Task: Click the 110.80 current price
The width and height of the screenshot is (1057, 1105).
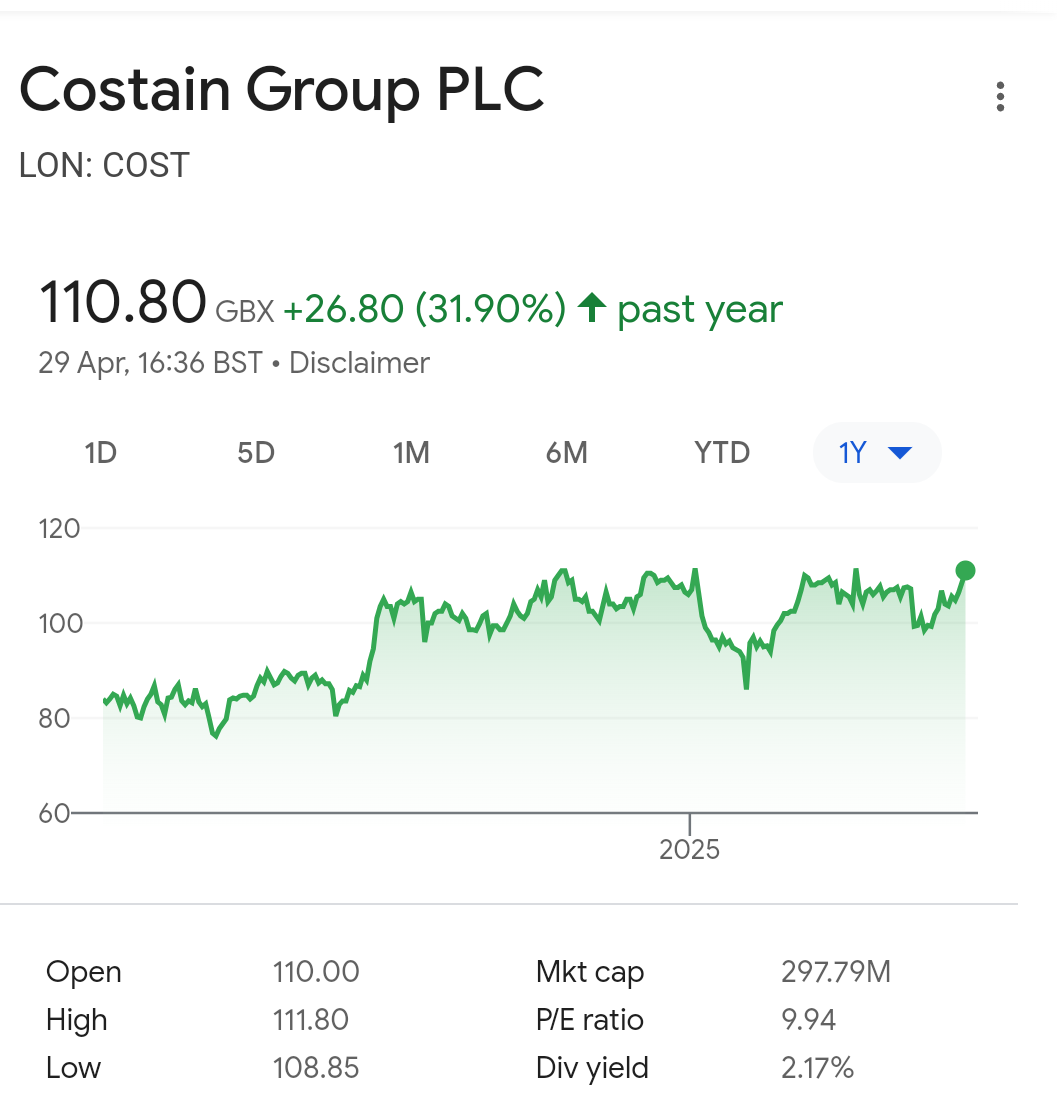Action: coord(123,302)
